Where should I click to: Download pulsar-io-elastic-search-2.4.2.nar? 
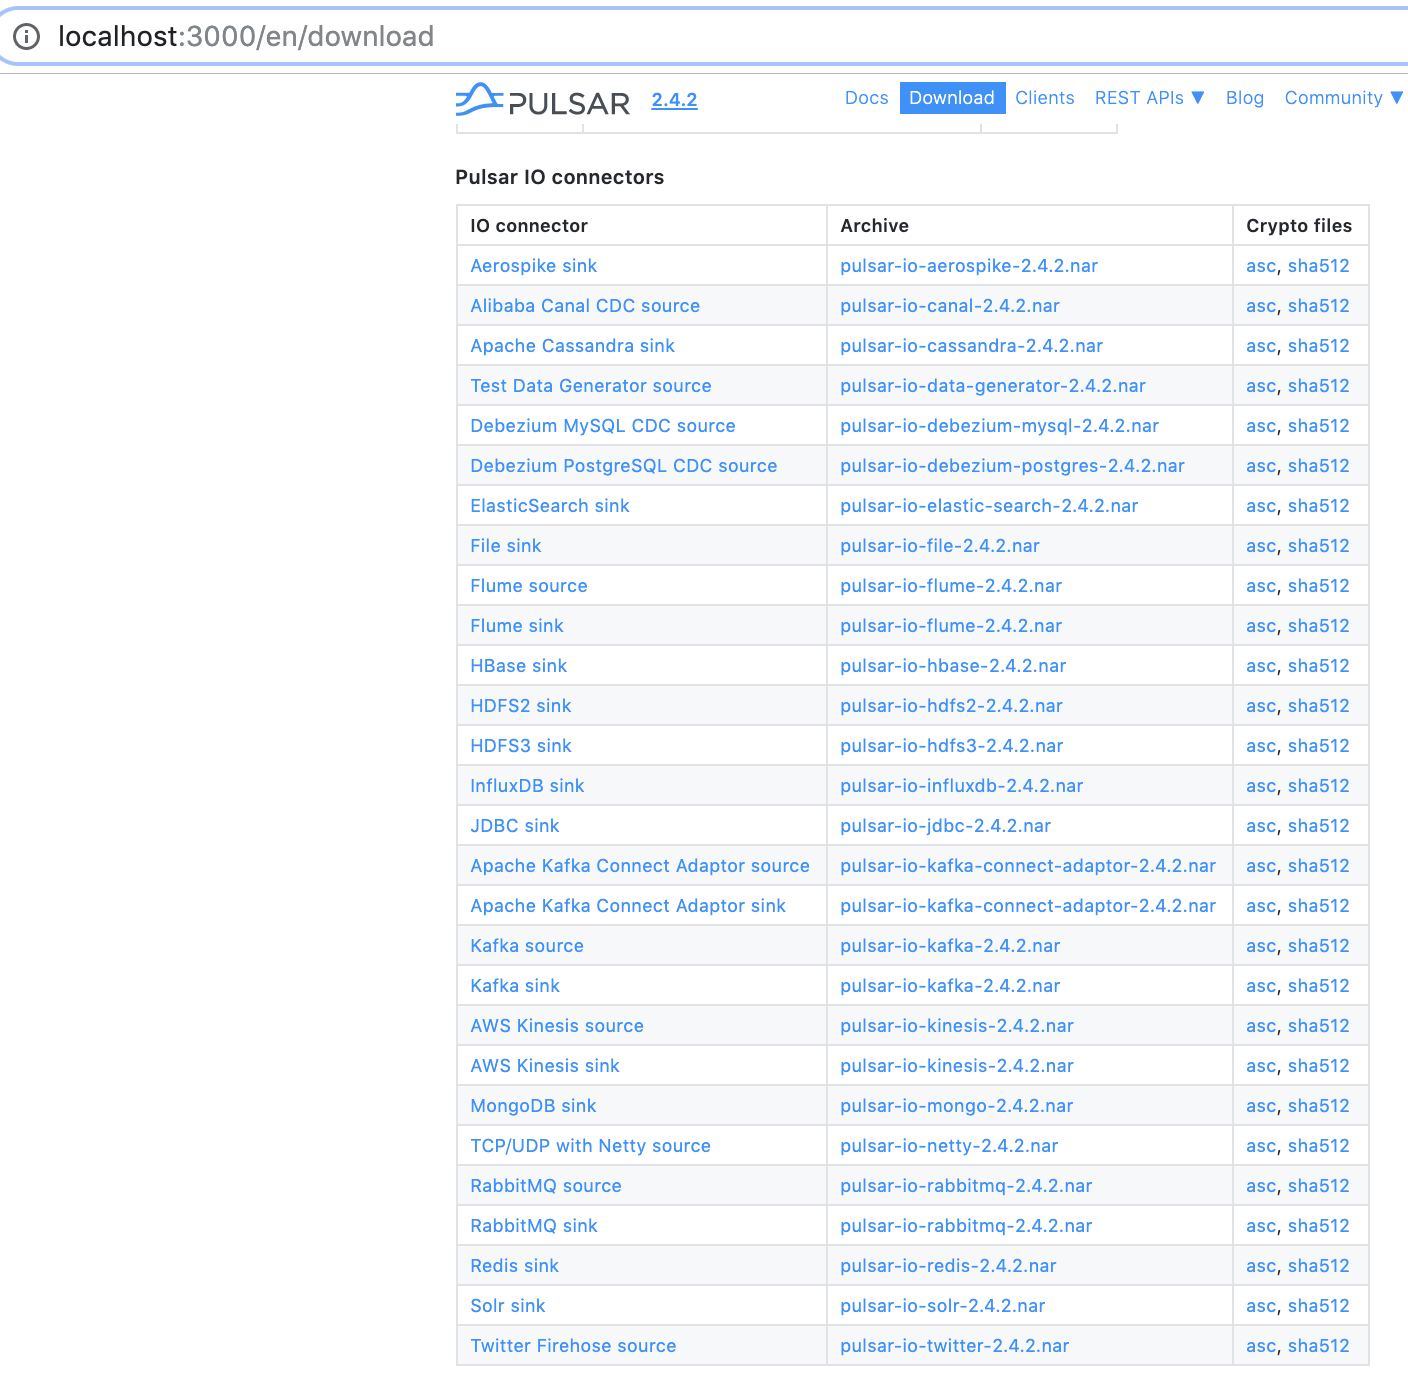pos(989,506)
